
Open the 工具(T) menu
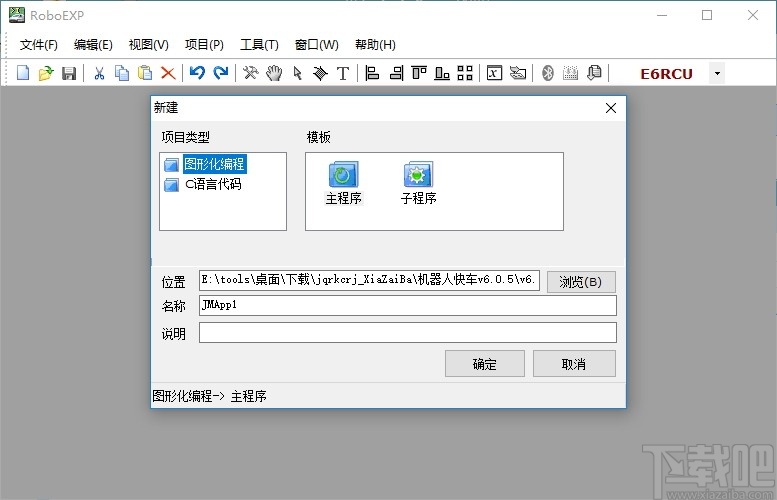tap(259, 45)
